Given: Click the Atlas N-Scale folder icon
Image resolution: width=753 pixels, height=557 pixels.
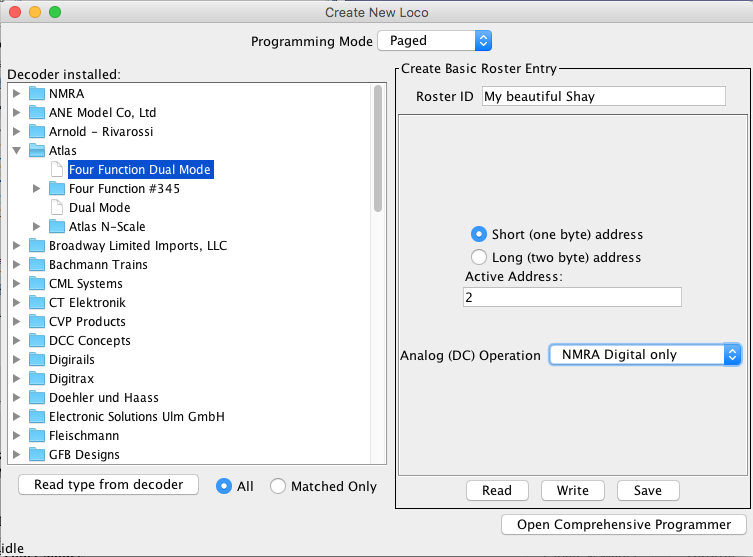Looking at the screenshot, I should (57, 227).
